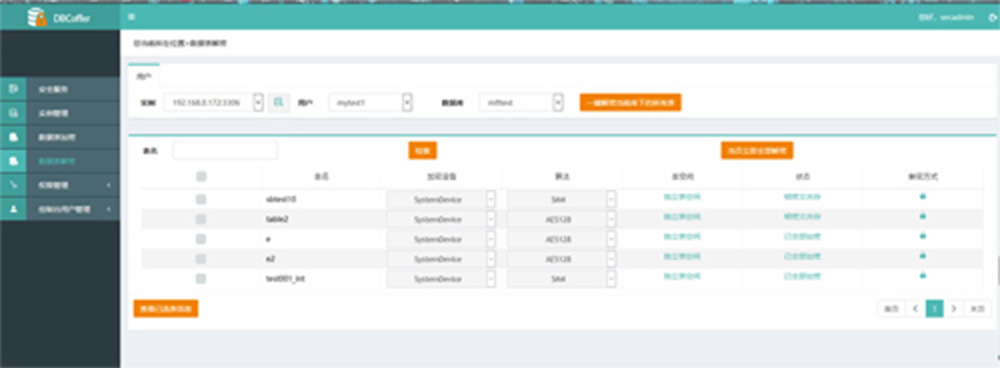1000x368 pixels.
Task: Click the highlighted file icon in the sidebar
Action: tap(13, 161)
